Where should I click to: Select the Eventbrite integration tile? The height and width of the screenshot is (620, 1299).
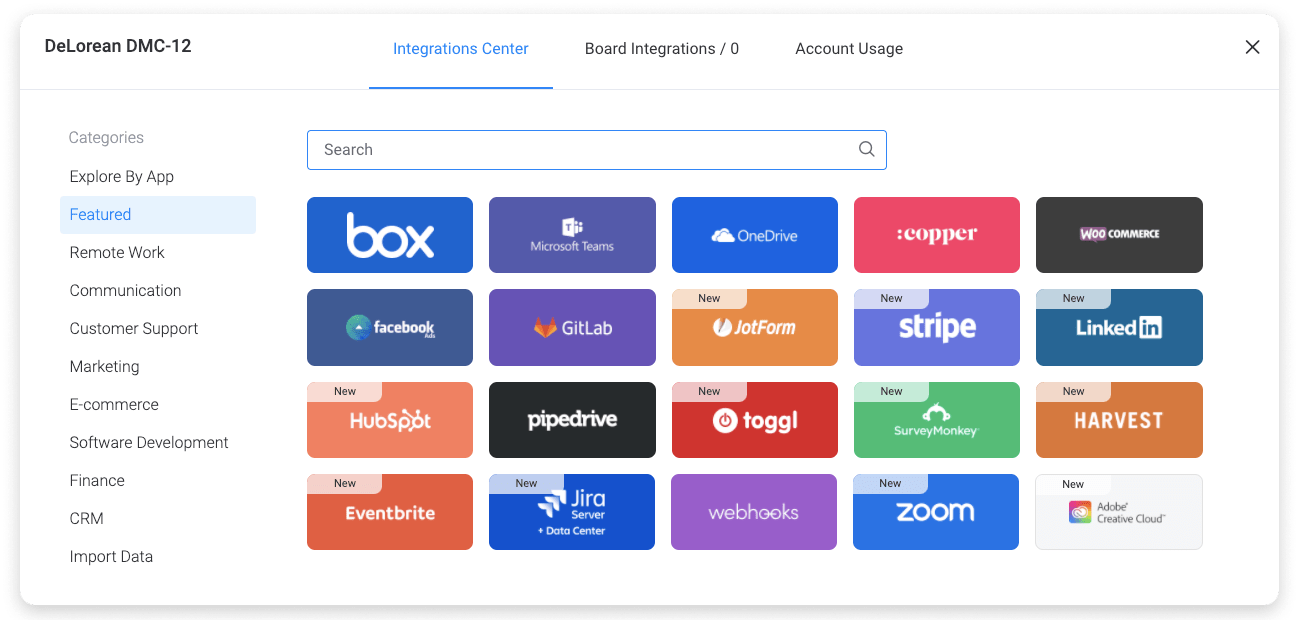click(390, 512)
